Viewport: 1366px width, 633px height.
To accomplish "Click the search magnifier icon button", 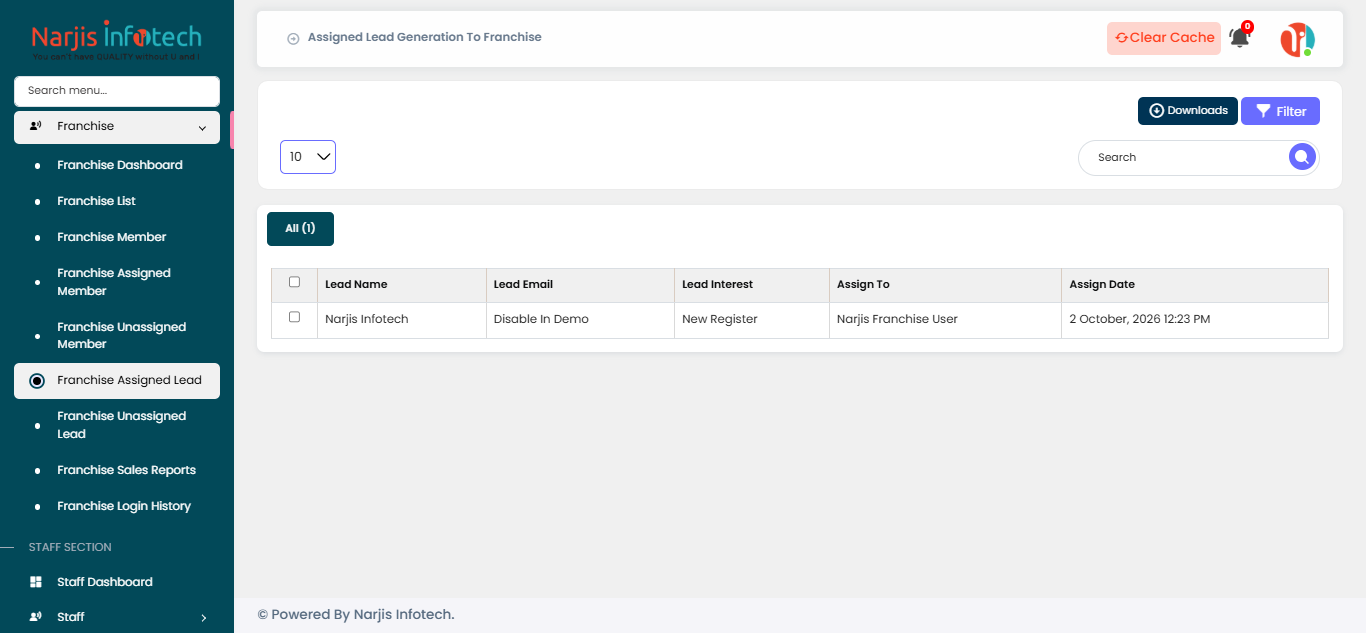I will (1301, 157).
